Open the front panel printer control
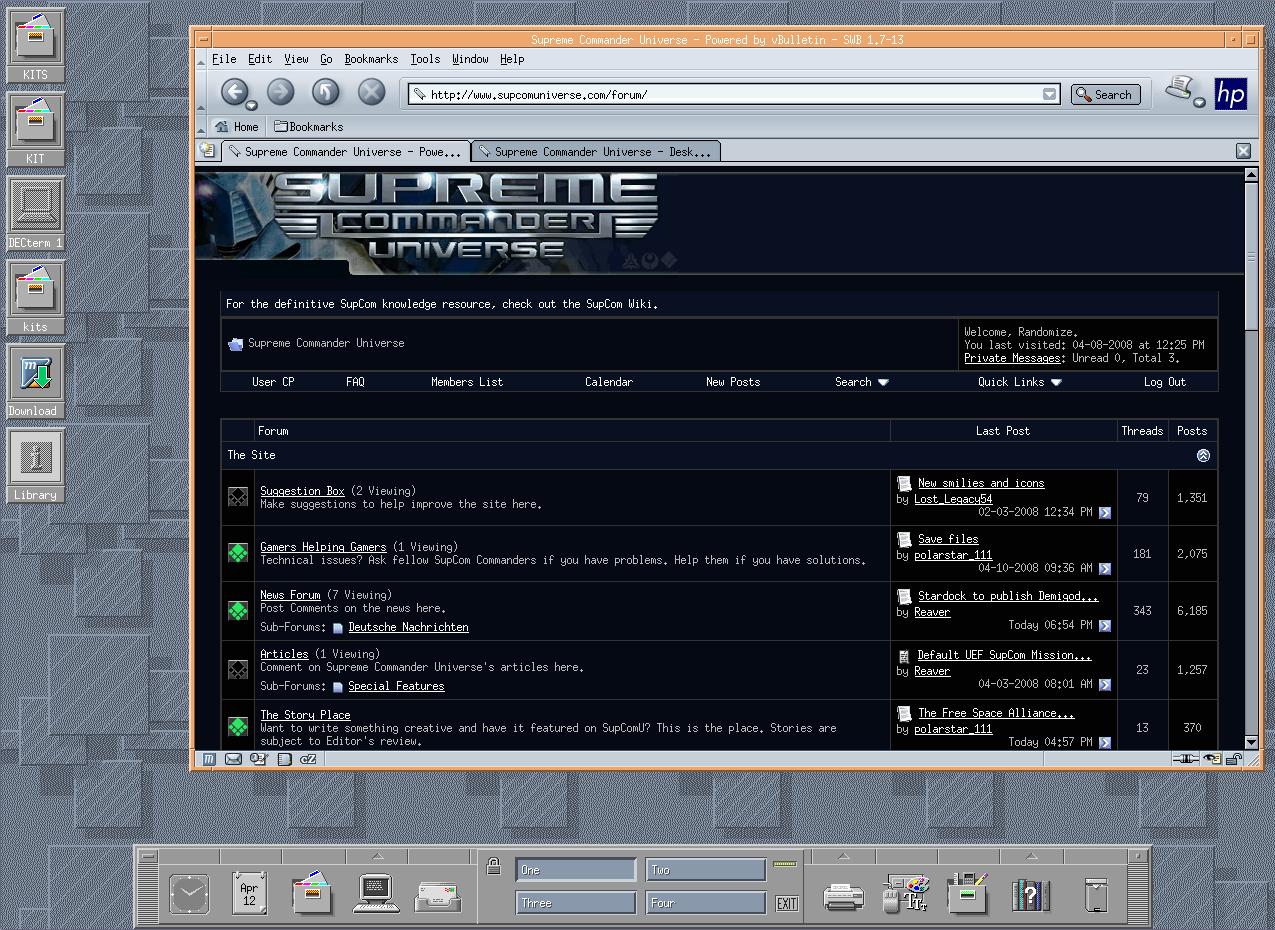This screenshot has height=930, width=1275. click(x=843, y=896)
